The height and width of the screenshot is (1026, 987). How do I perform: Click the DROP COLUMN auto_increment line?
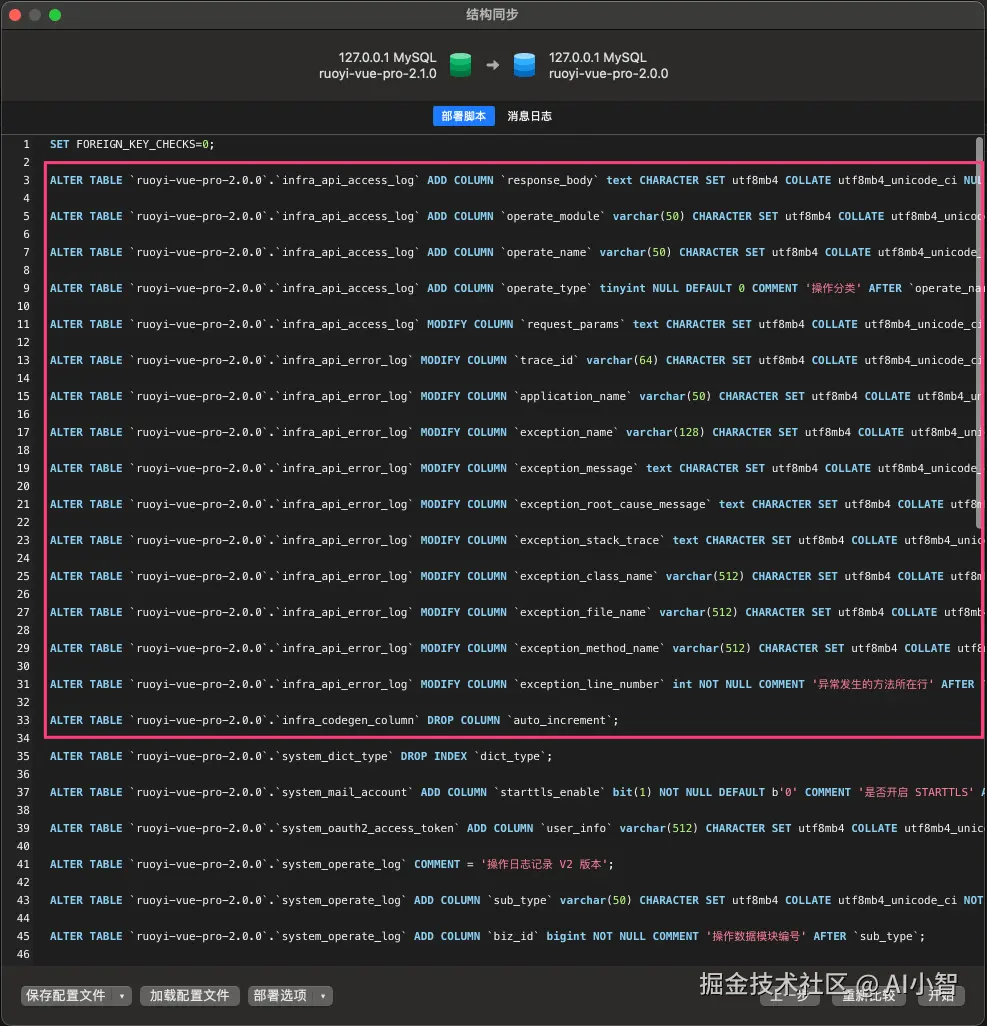click(334, 720)
